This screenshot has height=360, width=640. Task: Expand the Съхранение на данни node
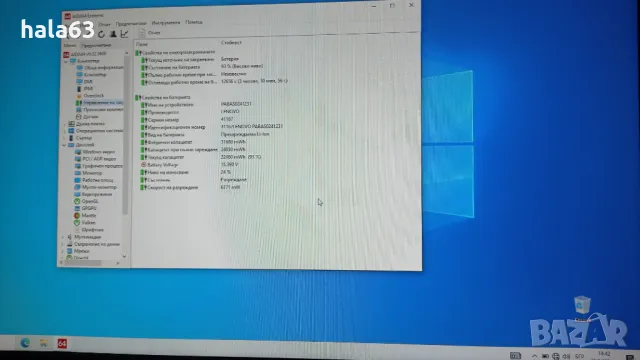[x=63, y=244]
